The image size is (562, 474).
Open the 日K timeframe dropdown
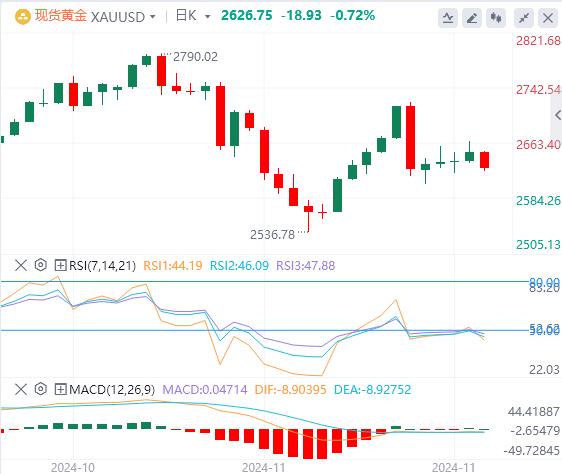pos(207,17)
